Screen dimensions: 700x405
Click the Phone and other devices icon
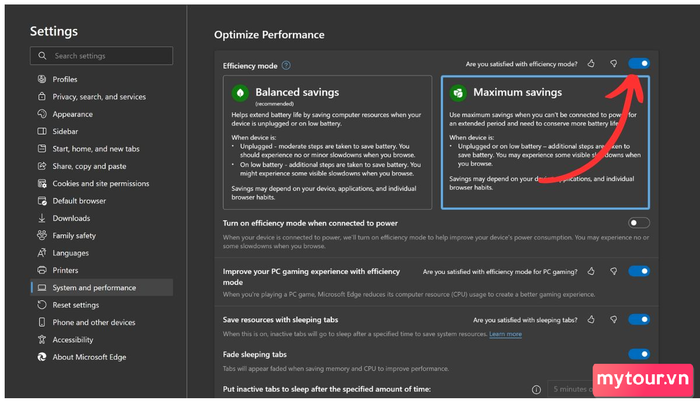click(42, 322)
